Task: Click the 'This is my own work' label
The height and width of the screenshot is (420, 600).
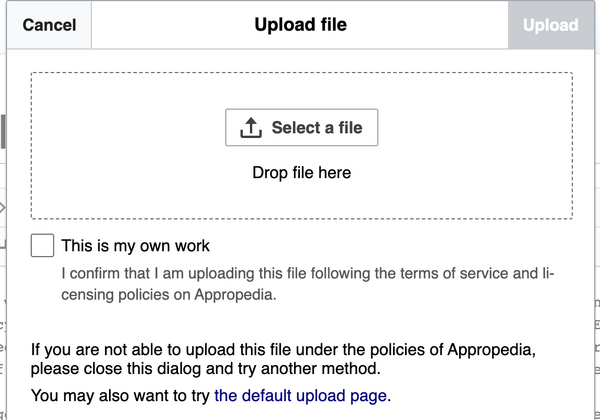Action: point(135,246)
